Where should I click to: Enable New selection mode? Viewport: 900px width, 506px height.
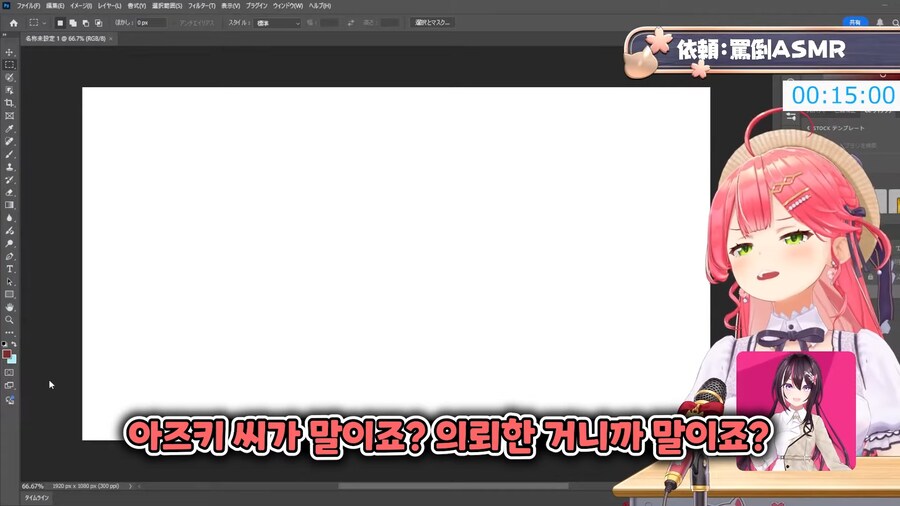60,23
